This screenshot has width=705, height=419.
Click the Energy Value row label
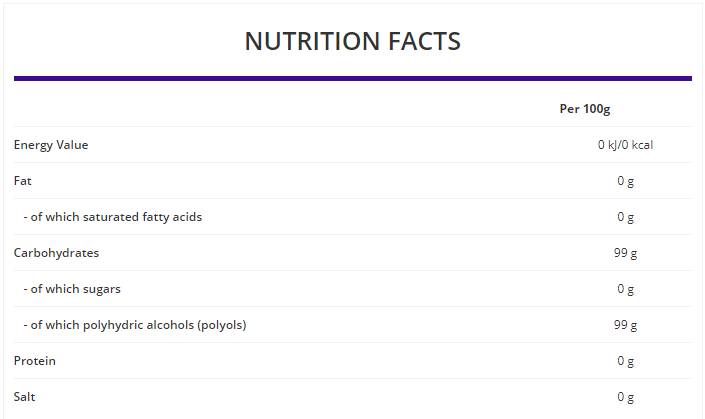51,145
